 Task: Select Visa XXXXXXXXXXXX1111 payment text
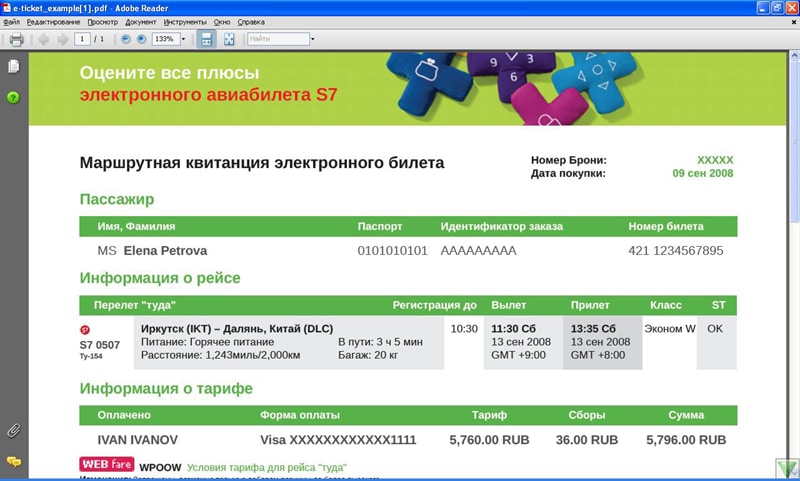point(338,440)
